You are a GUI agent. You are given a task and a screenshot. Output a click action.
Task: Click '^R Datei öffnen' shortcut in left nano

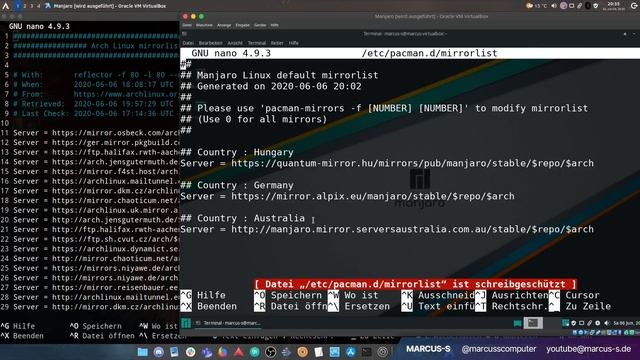tap(102, 336)
